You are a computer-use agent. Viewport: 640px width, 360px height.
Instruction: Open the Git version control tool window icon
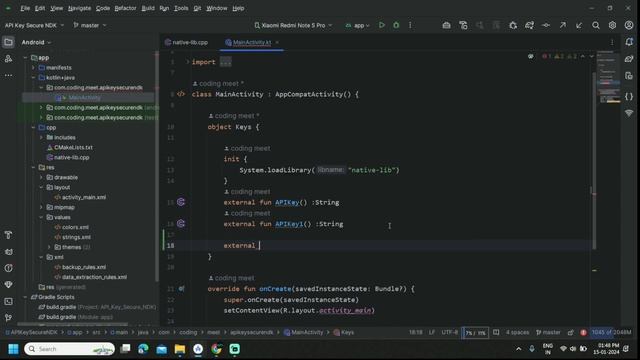point(8,318)
